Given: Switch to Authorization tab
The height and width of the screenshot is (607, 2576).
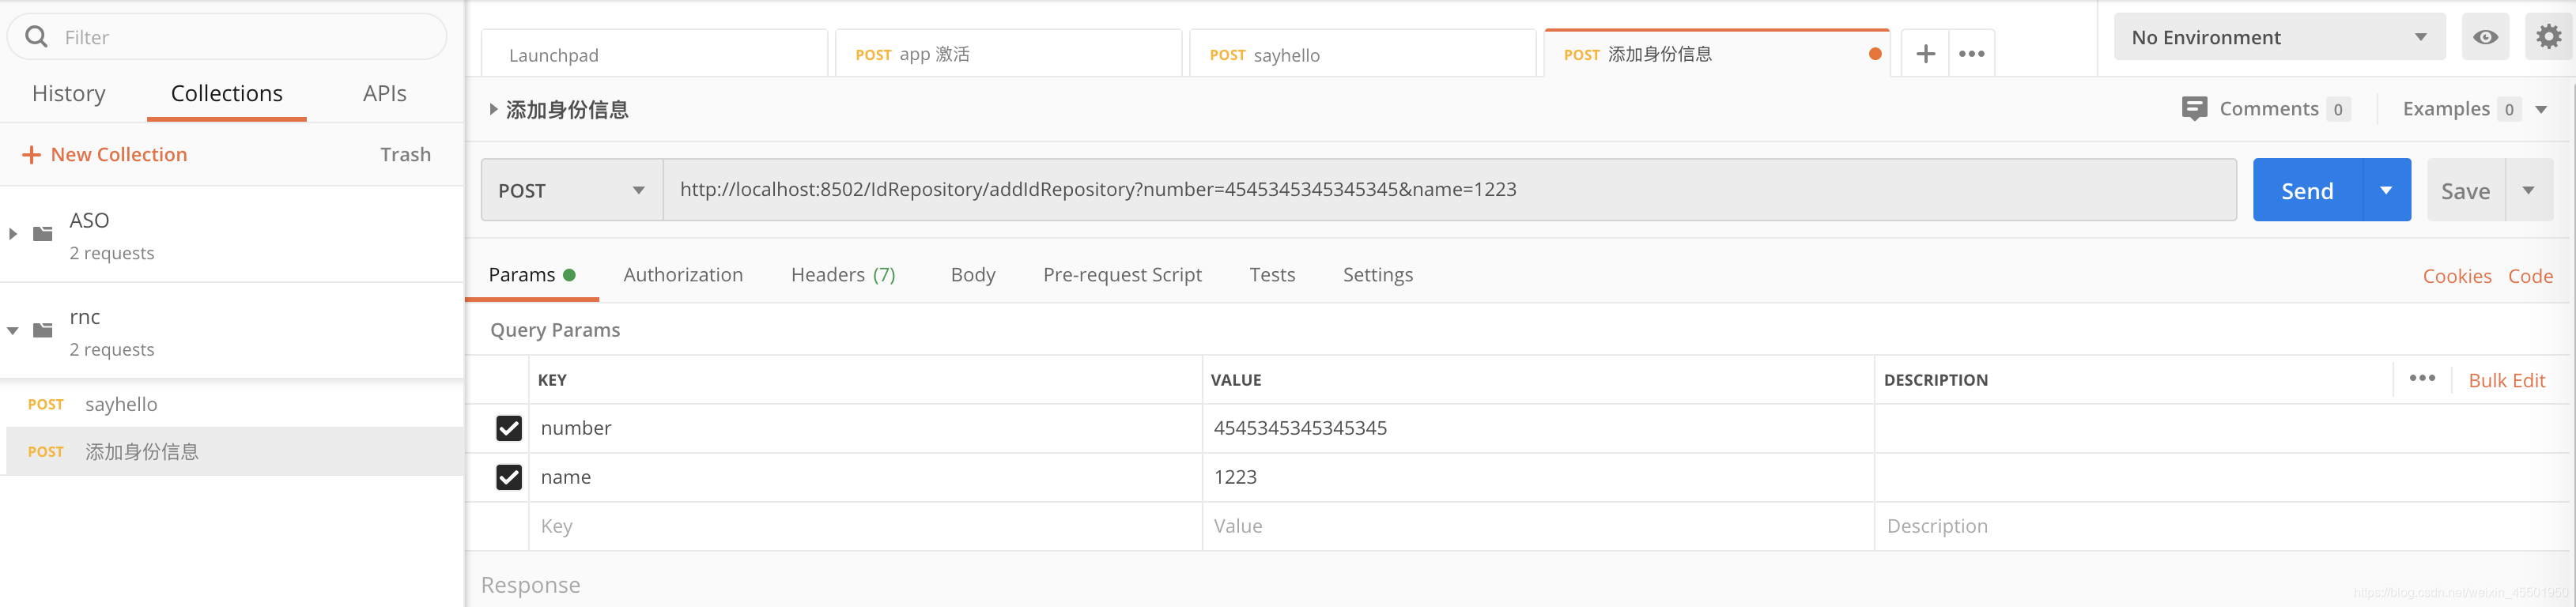Looking at the screenshot, I should pos(683,275).
